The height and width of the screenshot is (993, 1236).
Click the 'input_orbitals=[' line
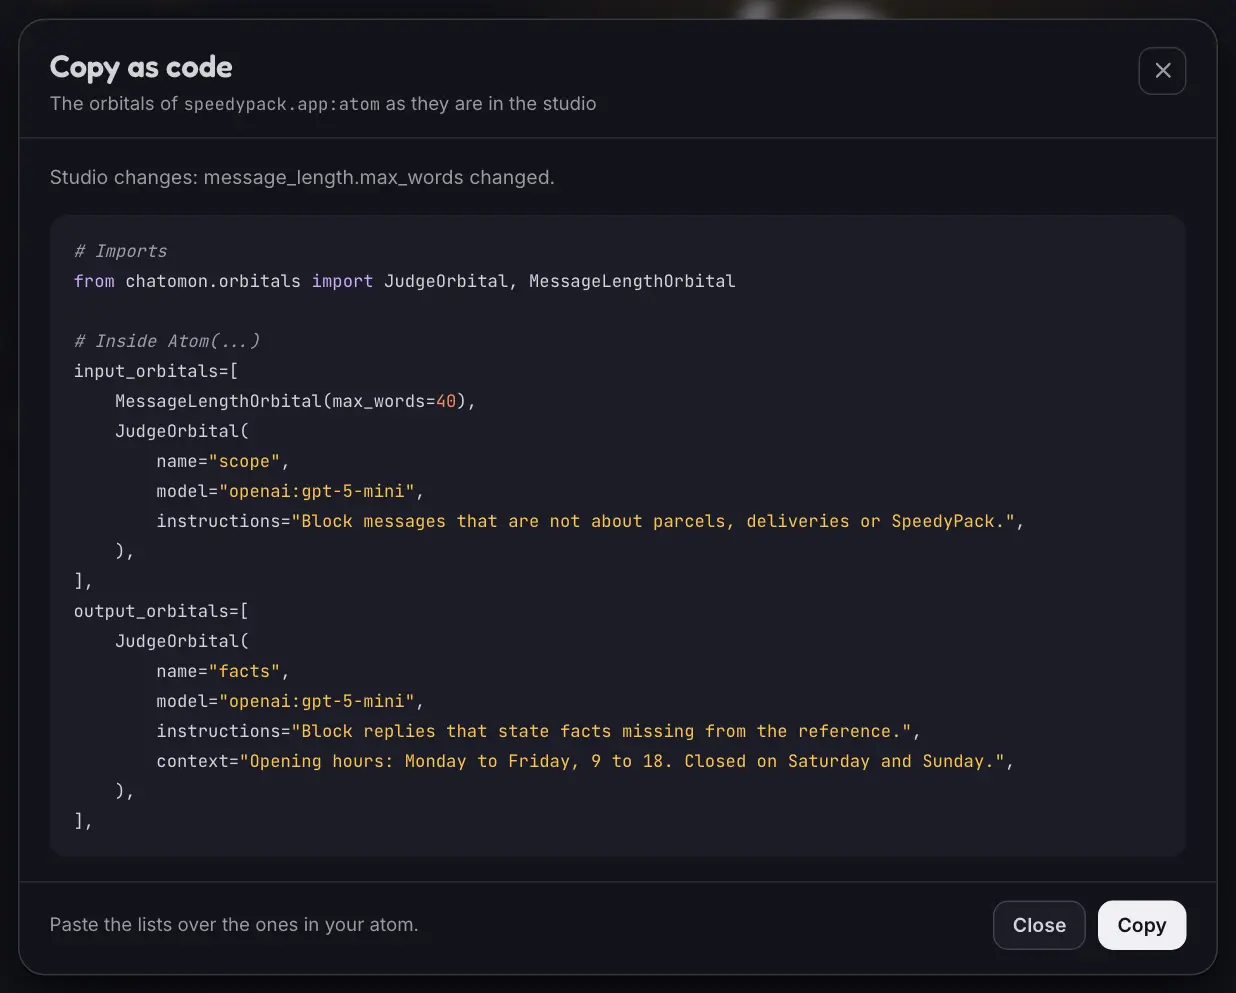pos(156,371)
